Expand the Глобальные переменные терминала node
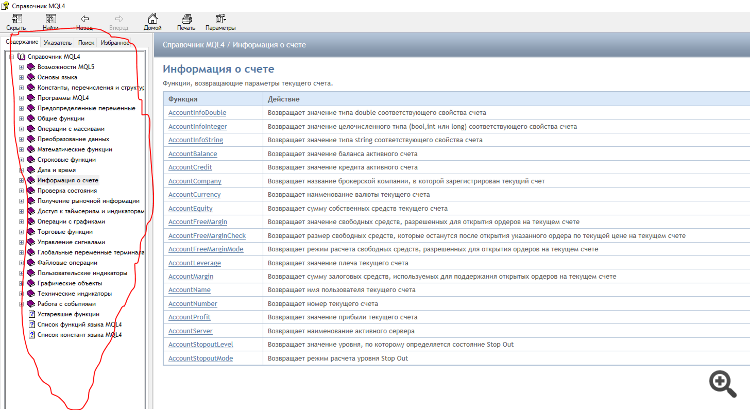750x410 pixels. (21, 252)
